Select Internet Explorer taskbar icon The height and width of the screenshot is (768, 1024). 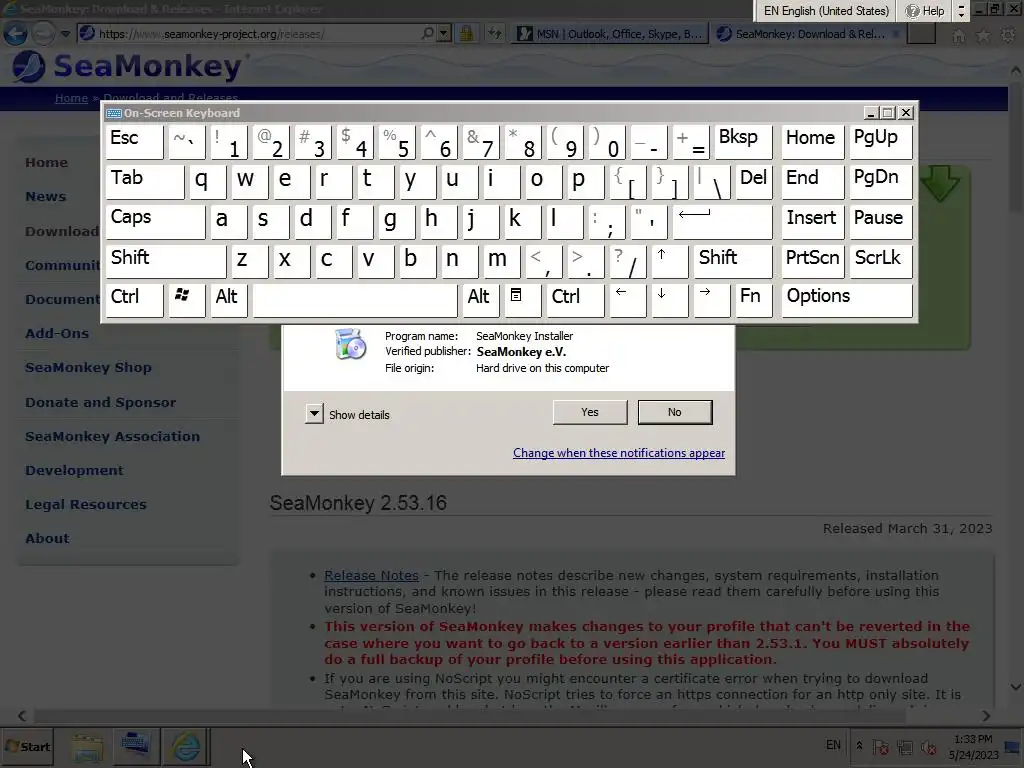tap(185, 746)
